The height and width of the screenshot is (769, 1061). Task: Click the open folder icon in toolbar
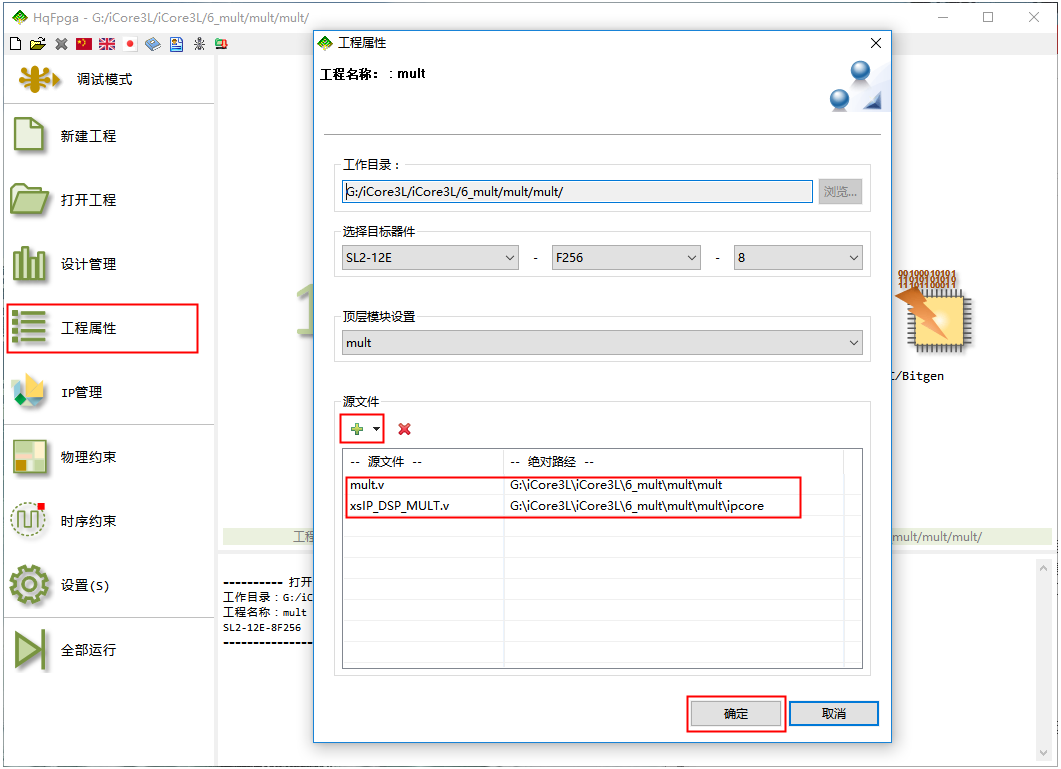[x=38, y=44]
